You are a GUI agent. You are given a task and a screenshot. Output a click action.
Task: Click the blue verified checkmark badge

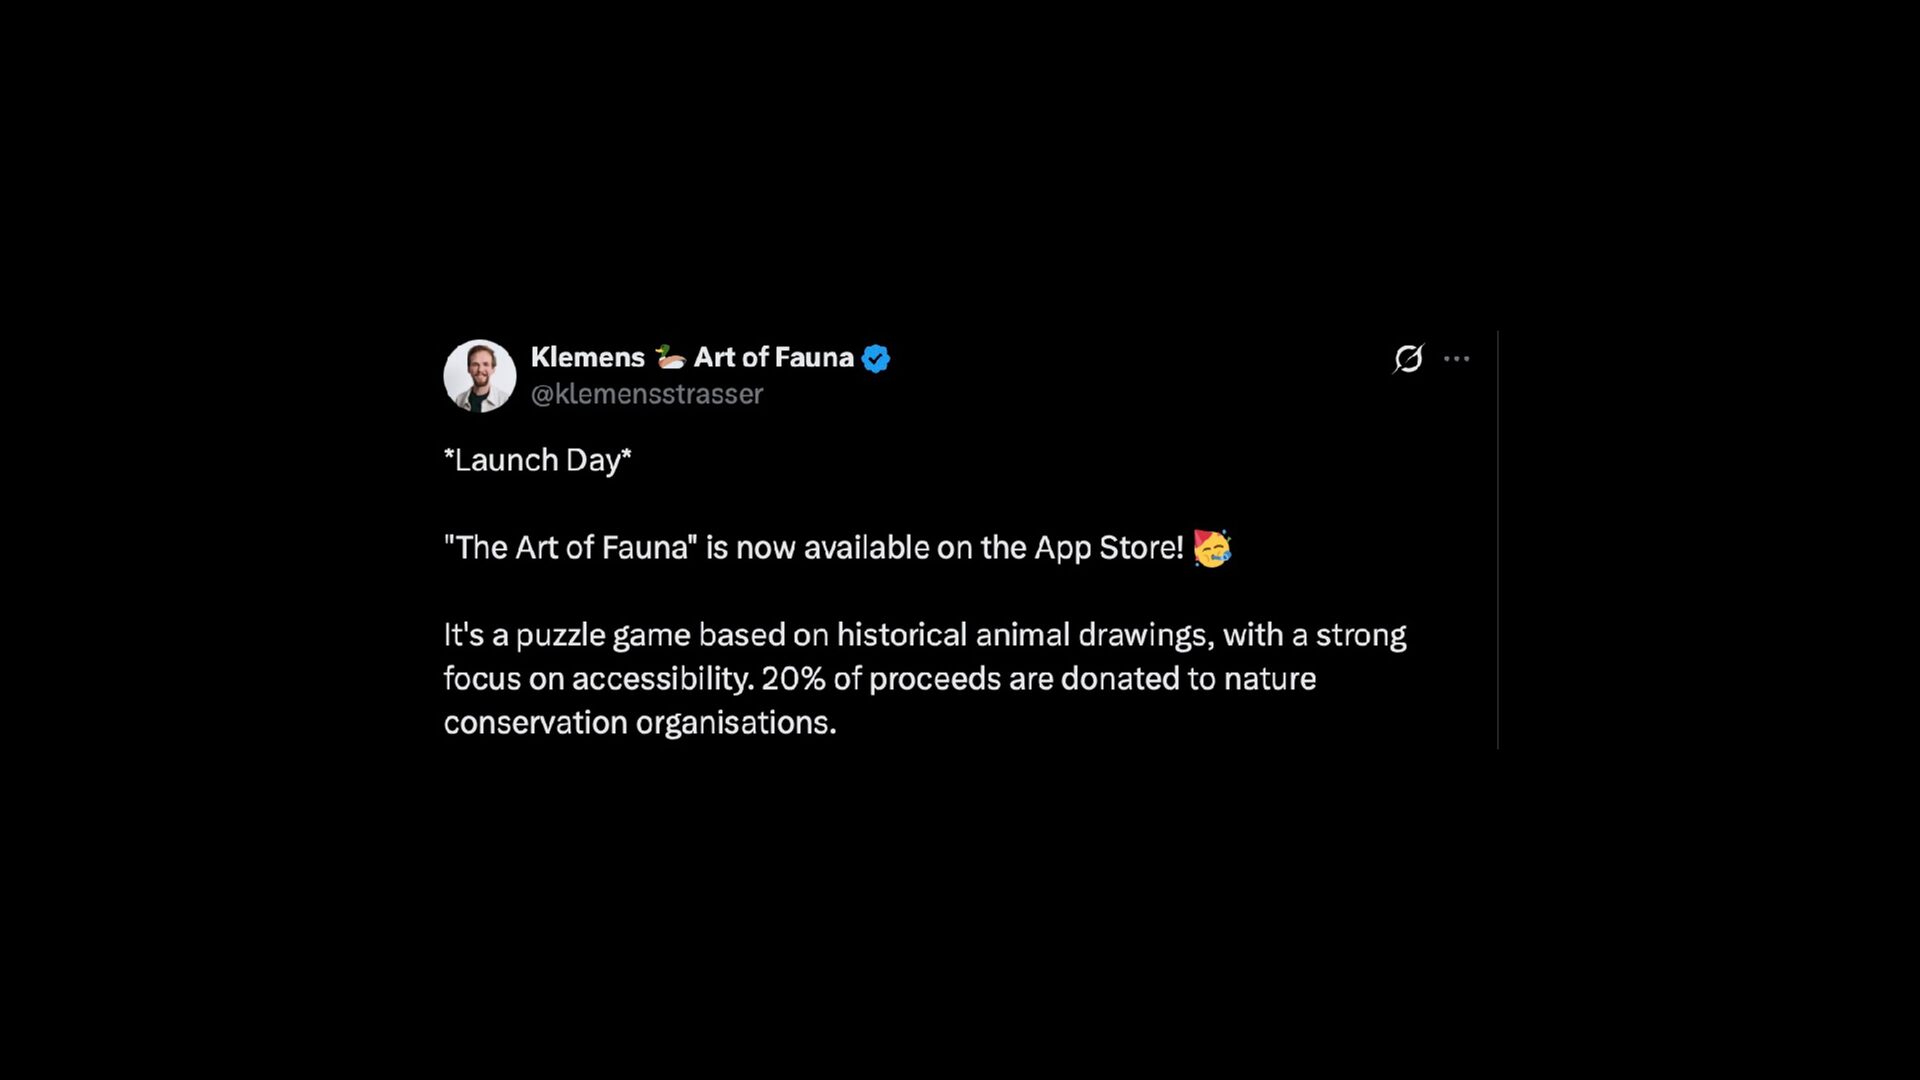point(876,358)
